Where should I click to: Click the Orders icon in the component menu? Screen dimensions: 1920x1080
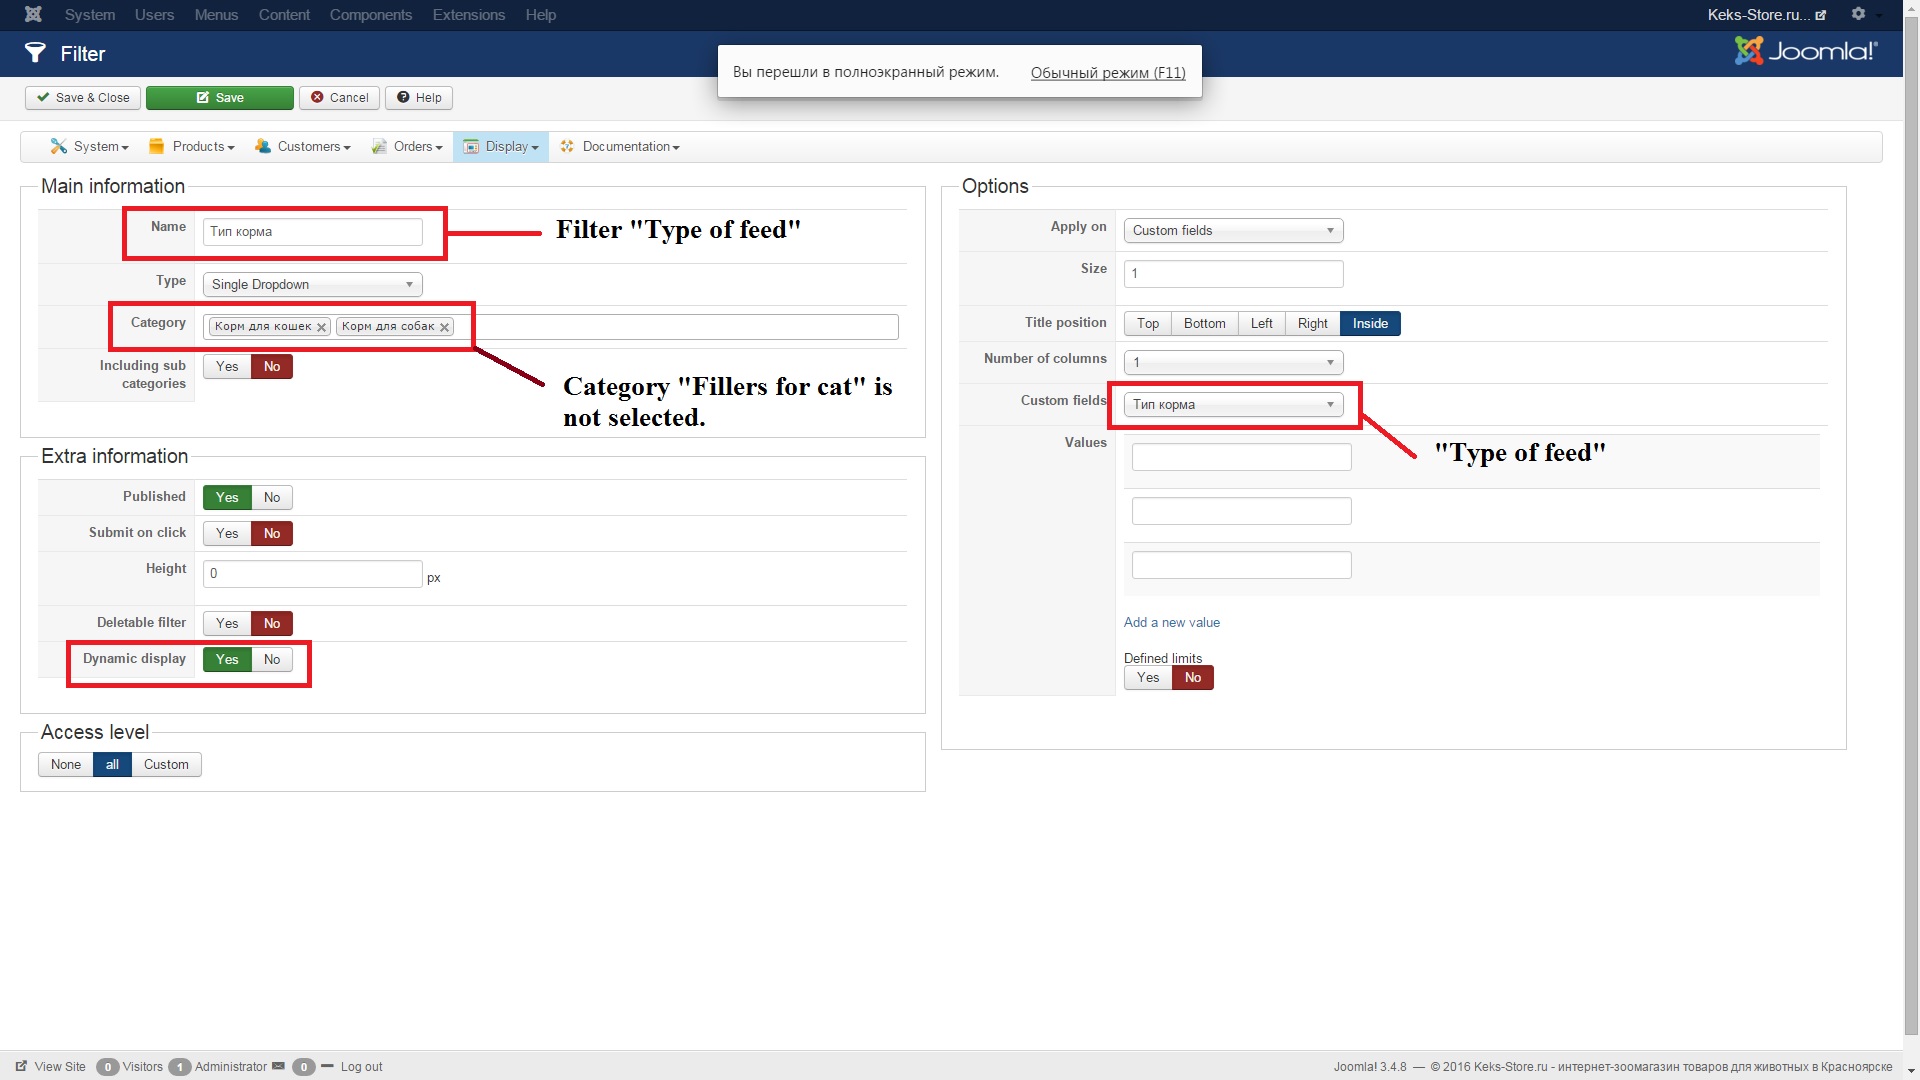click(x=379, y=146)
